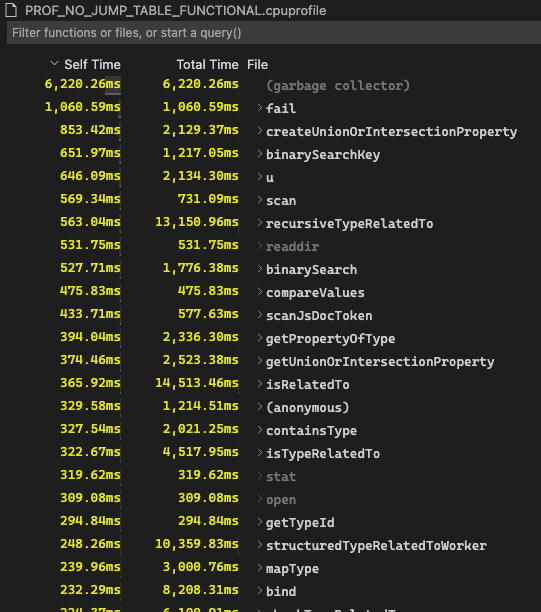
Task: Select containsType function name
Action: pyautogui.click(x=311, y=431)
